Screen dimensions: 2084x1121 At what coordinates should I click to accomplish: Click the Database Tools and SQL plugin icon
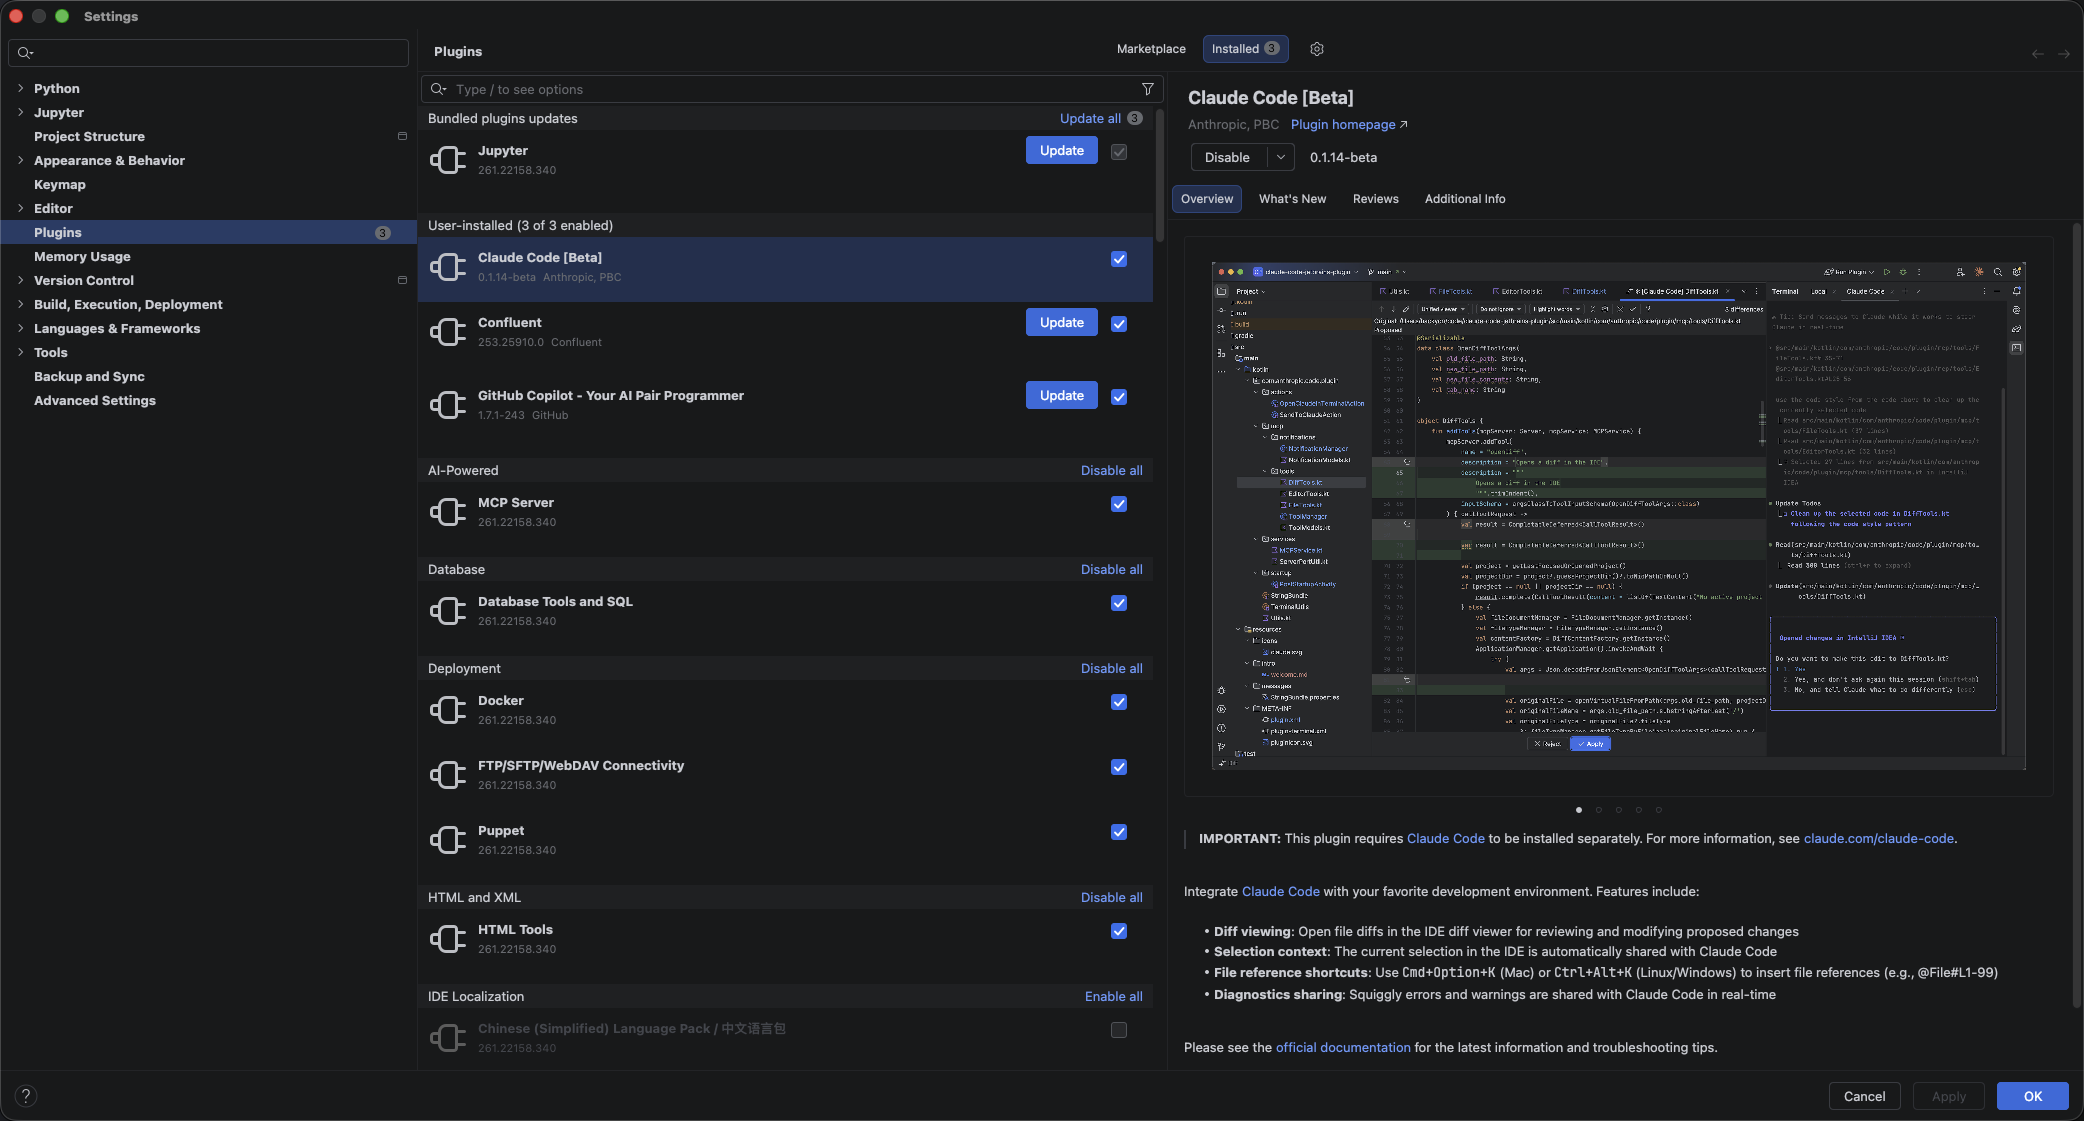pos(448,611)
